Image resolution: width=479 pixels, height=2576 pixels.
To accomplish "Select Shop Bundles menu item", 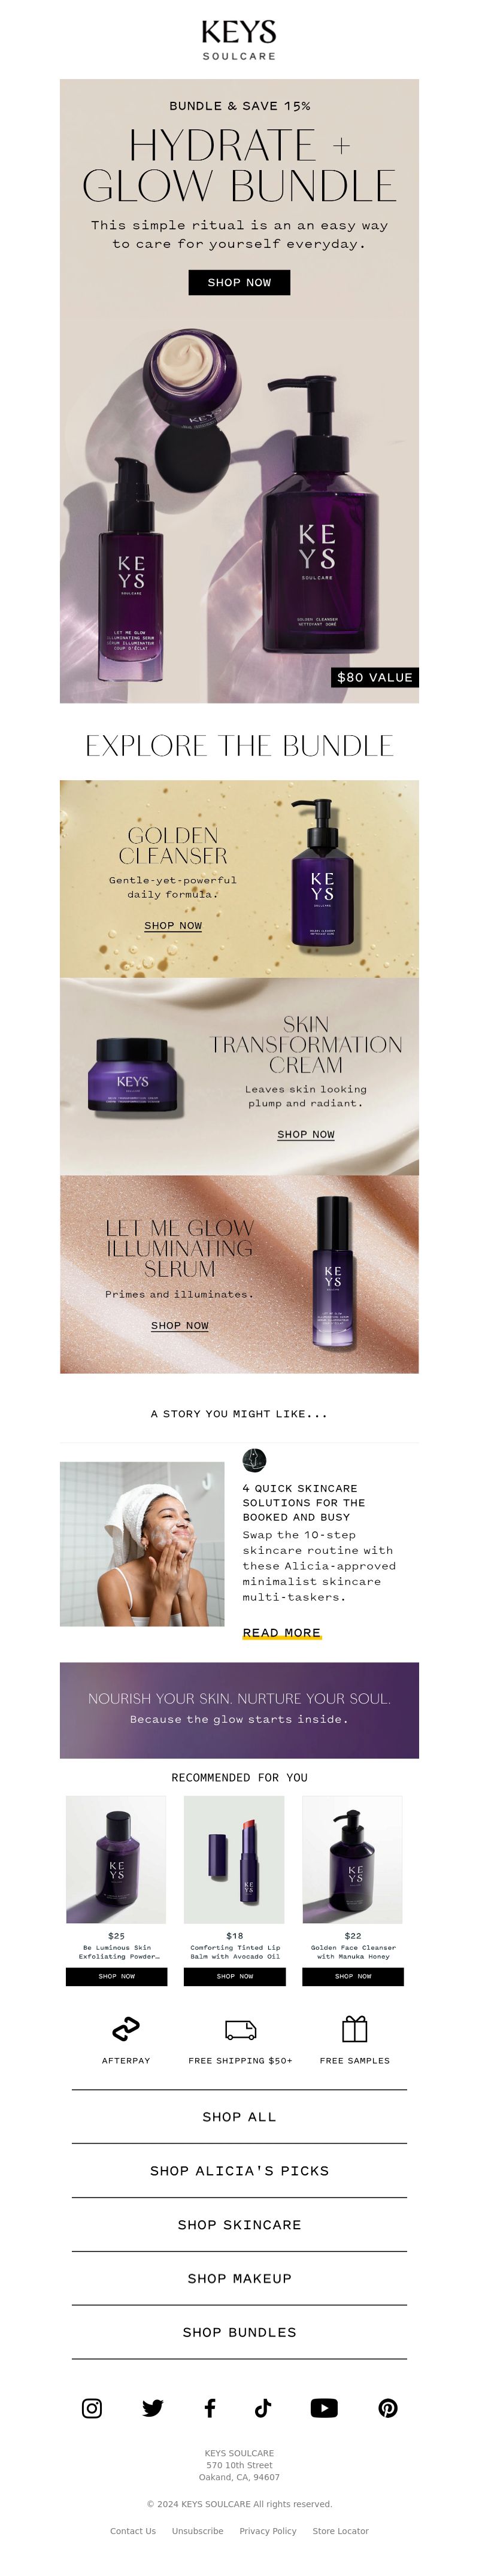I will tap(239, 2331).
